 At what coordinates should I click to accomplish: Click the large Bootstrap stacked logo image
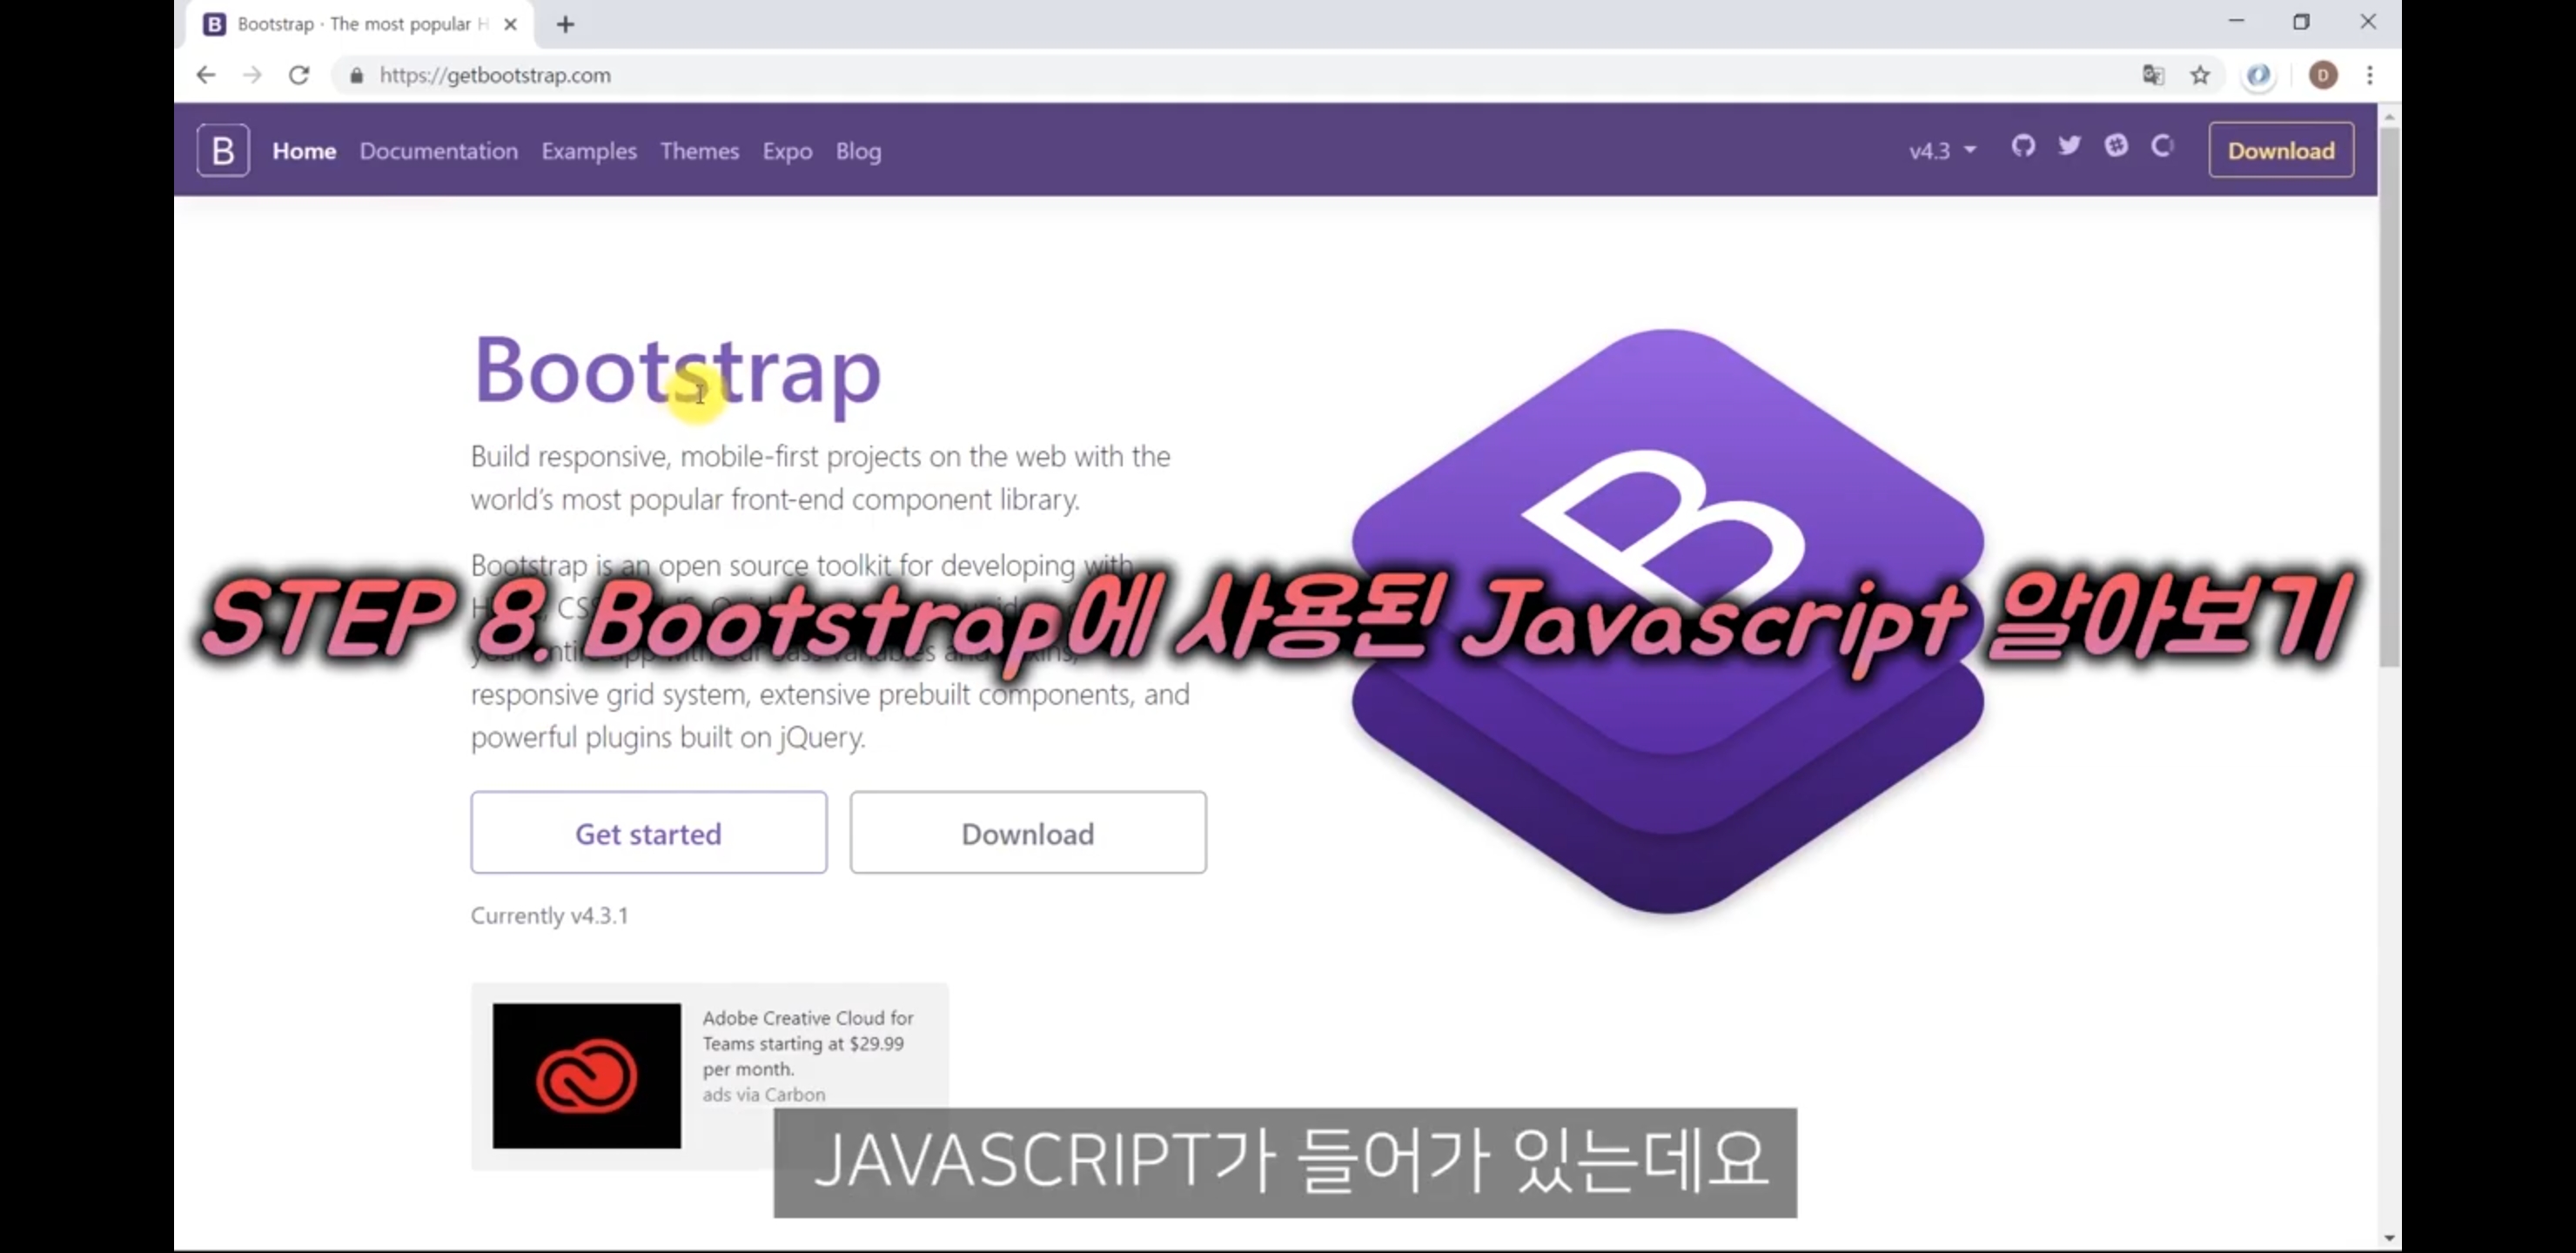1668,620
